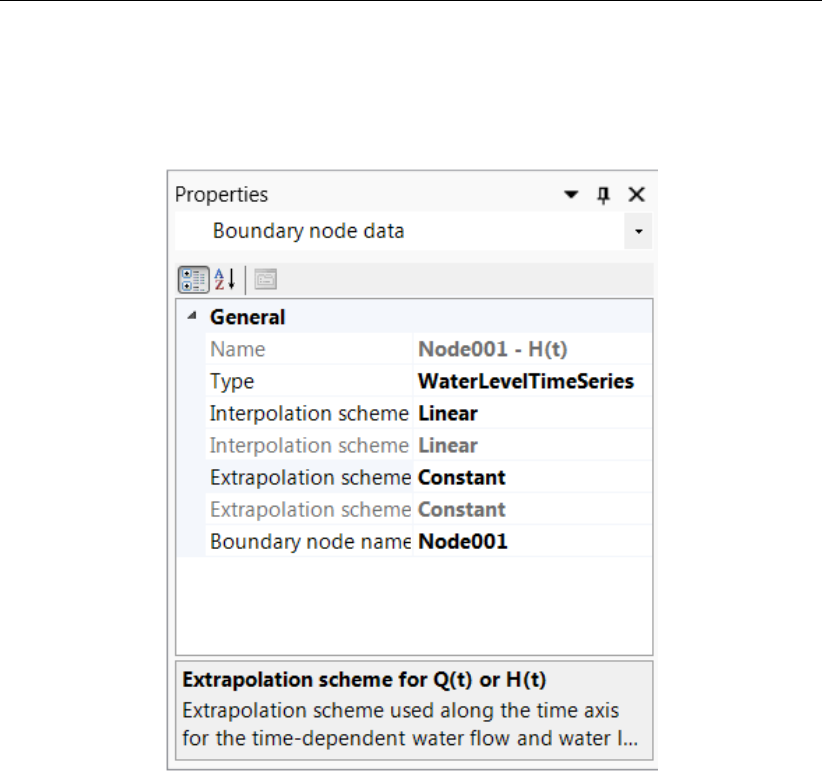Toggle auto-hide with the pin icon

point(603,195)
